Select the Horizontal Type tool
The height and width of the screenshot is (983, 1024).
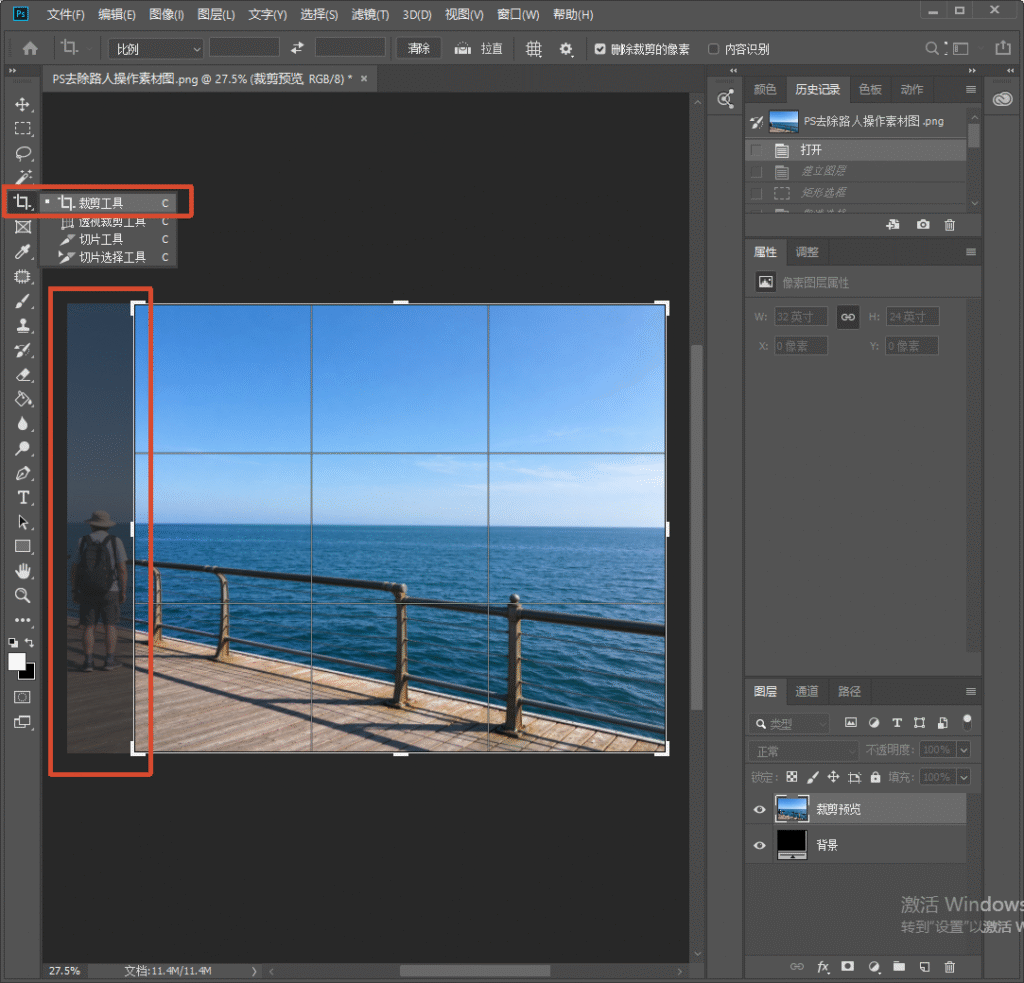point(23,498)
